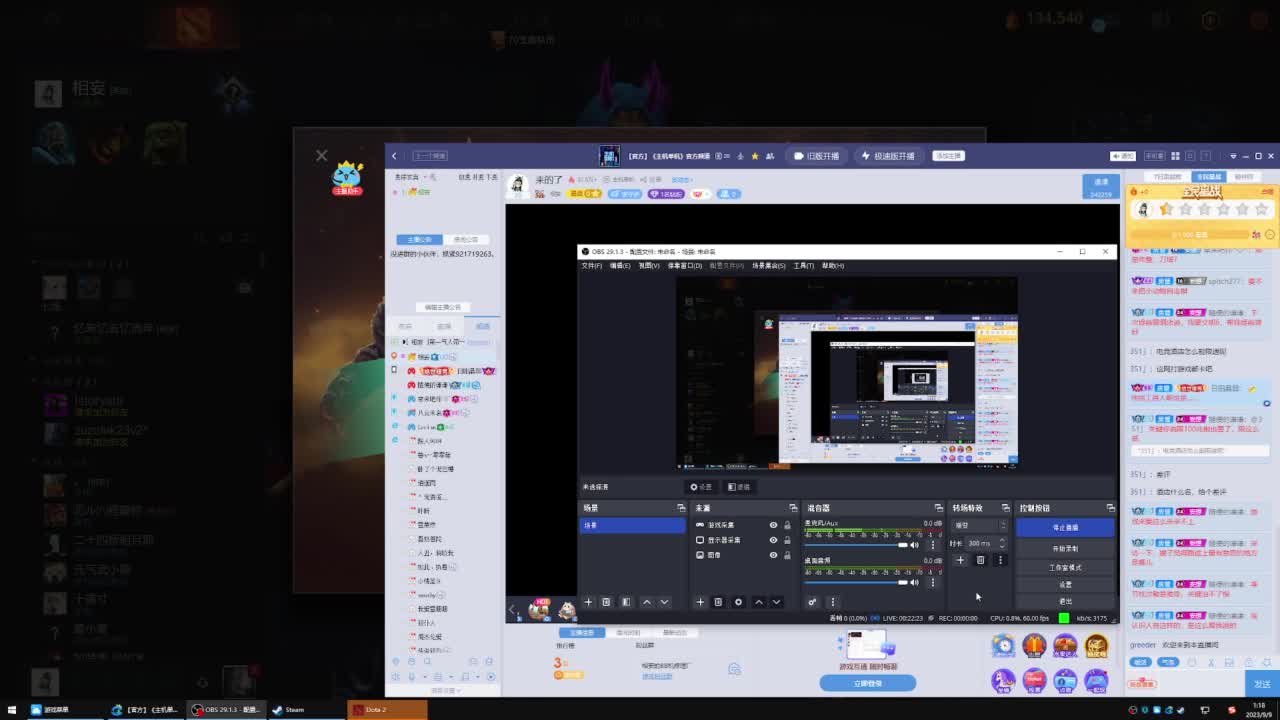Open transition properties kebab menu

[1000, 560]
